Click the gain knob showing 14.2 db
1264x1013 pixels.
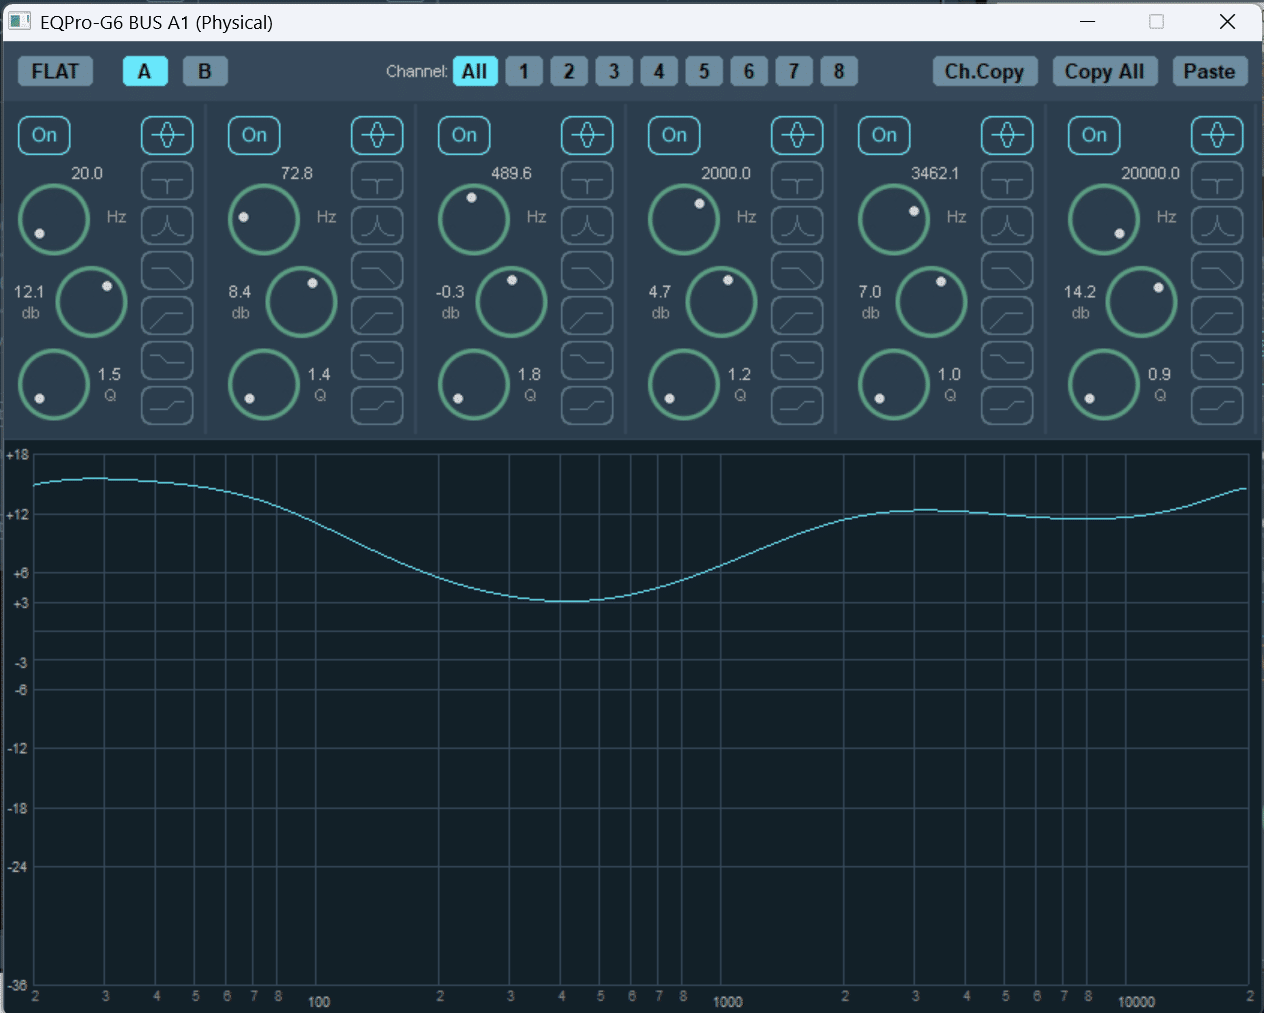1142,302
